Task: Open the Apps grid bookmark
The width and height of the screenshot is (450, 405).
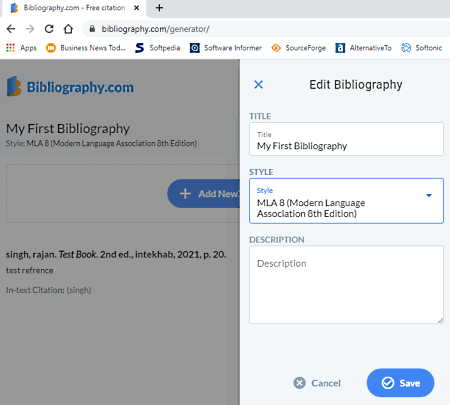Action: 21,48
